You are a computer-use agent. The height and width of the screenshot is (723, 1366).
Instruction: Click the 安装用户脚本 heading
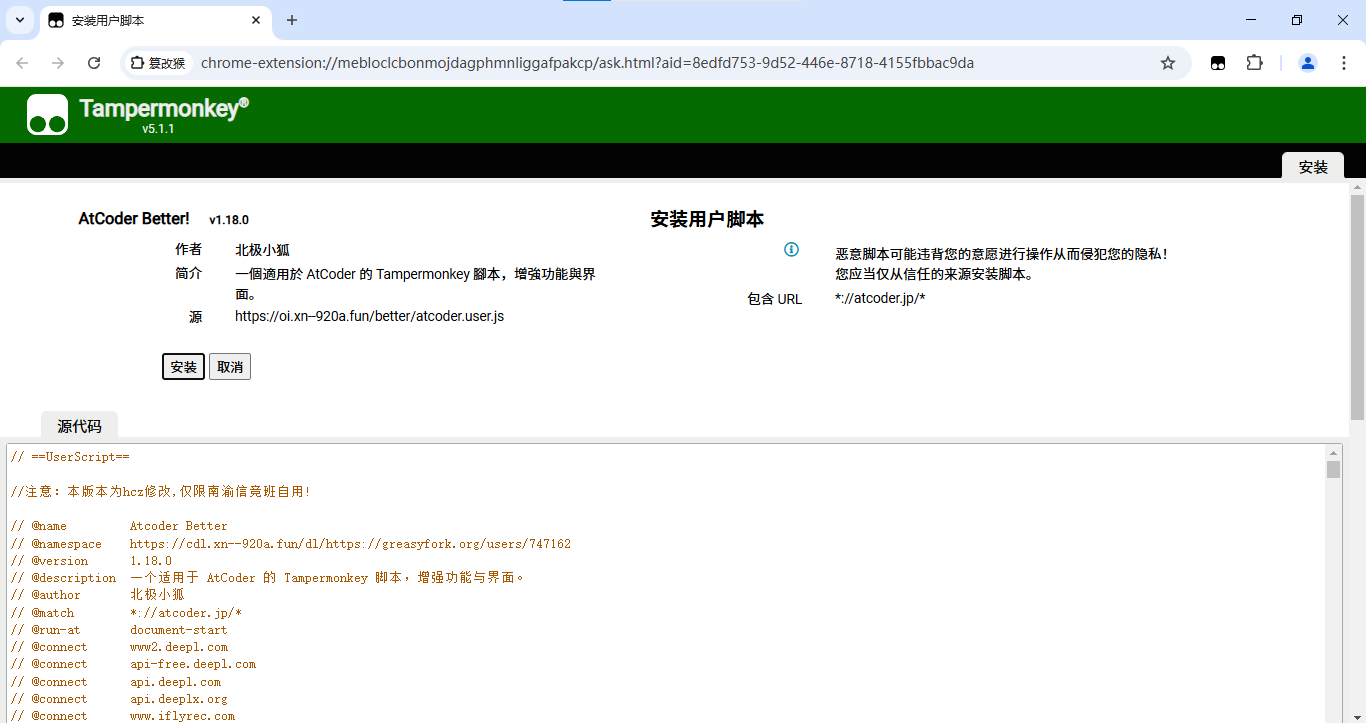tap(707, 219)
